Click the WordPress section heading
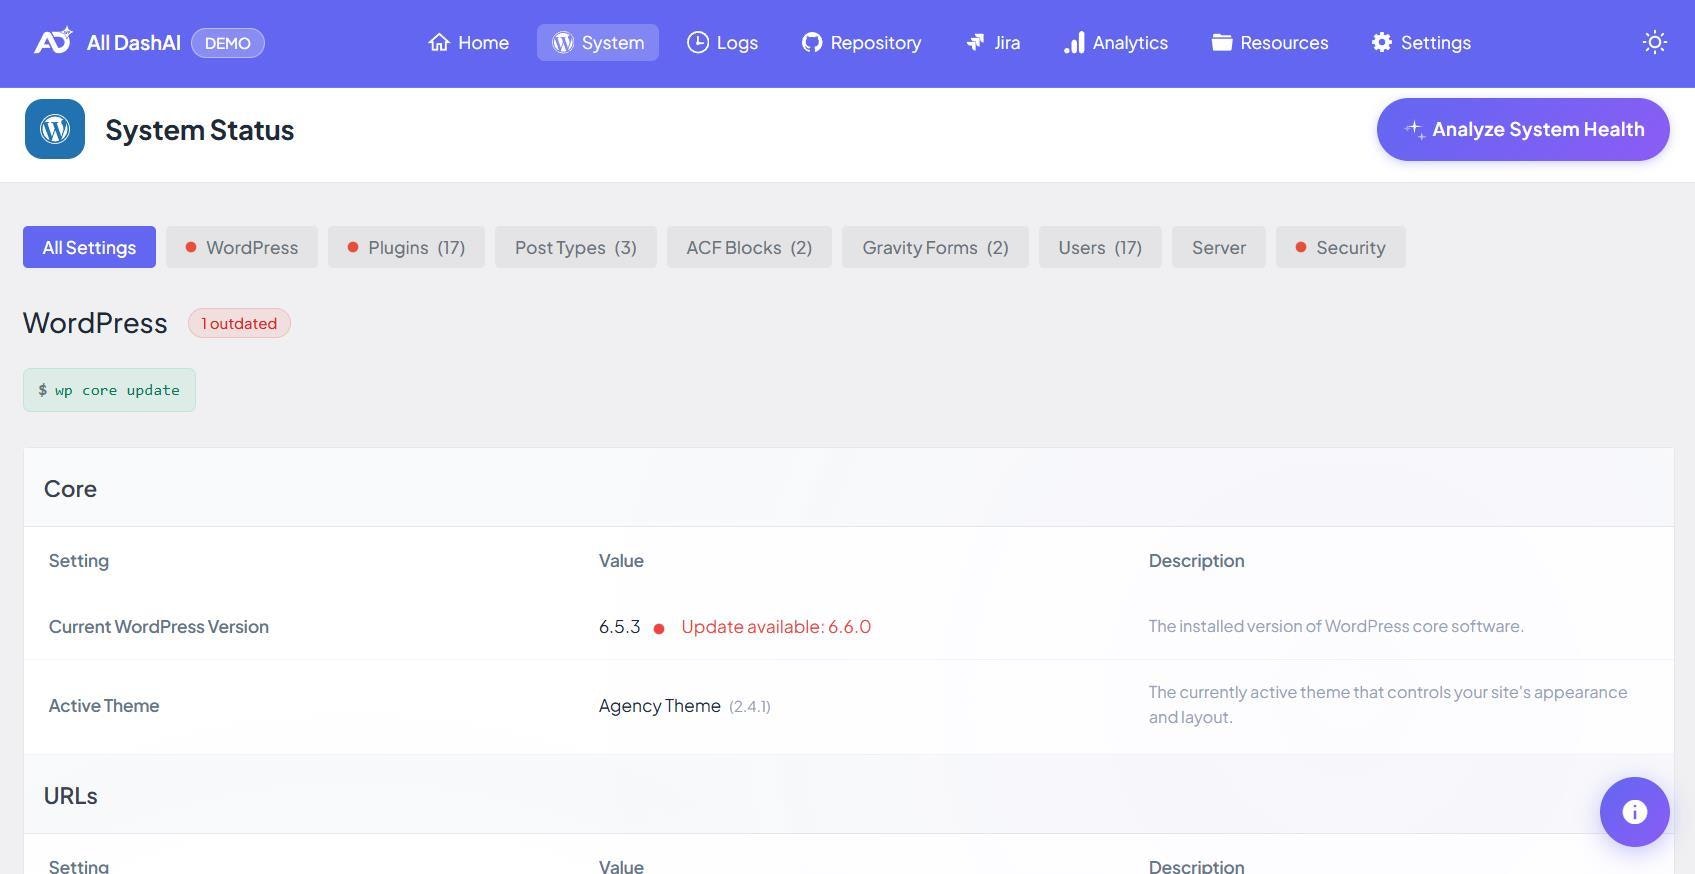Screen dimensions: 1695x874 95,323
